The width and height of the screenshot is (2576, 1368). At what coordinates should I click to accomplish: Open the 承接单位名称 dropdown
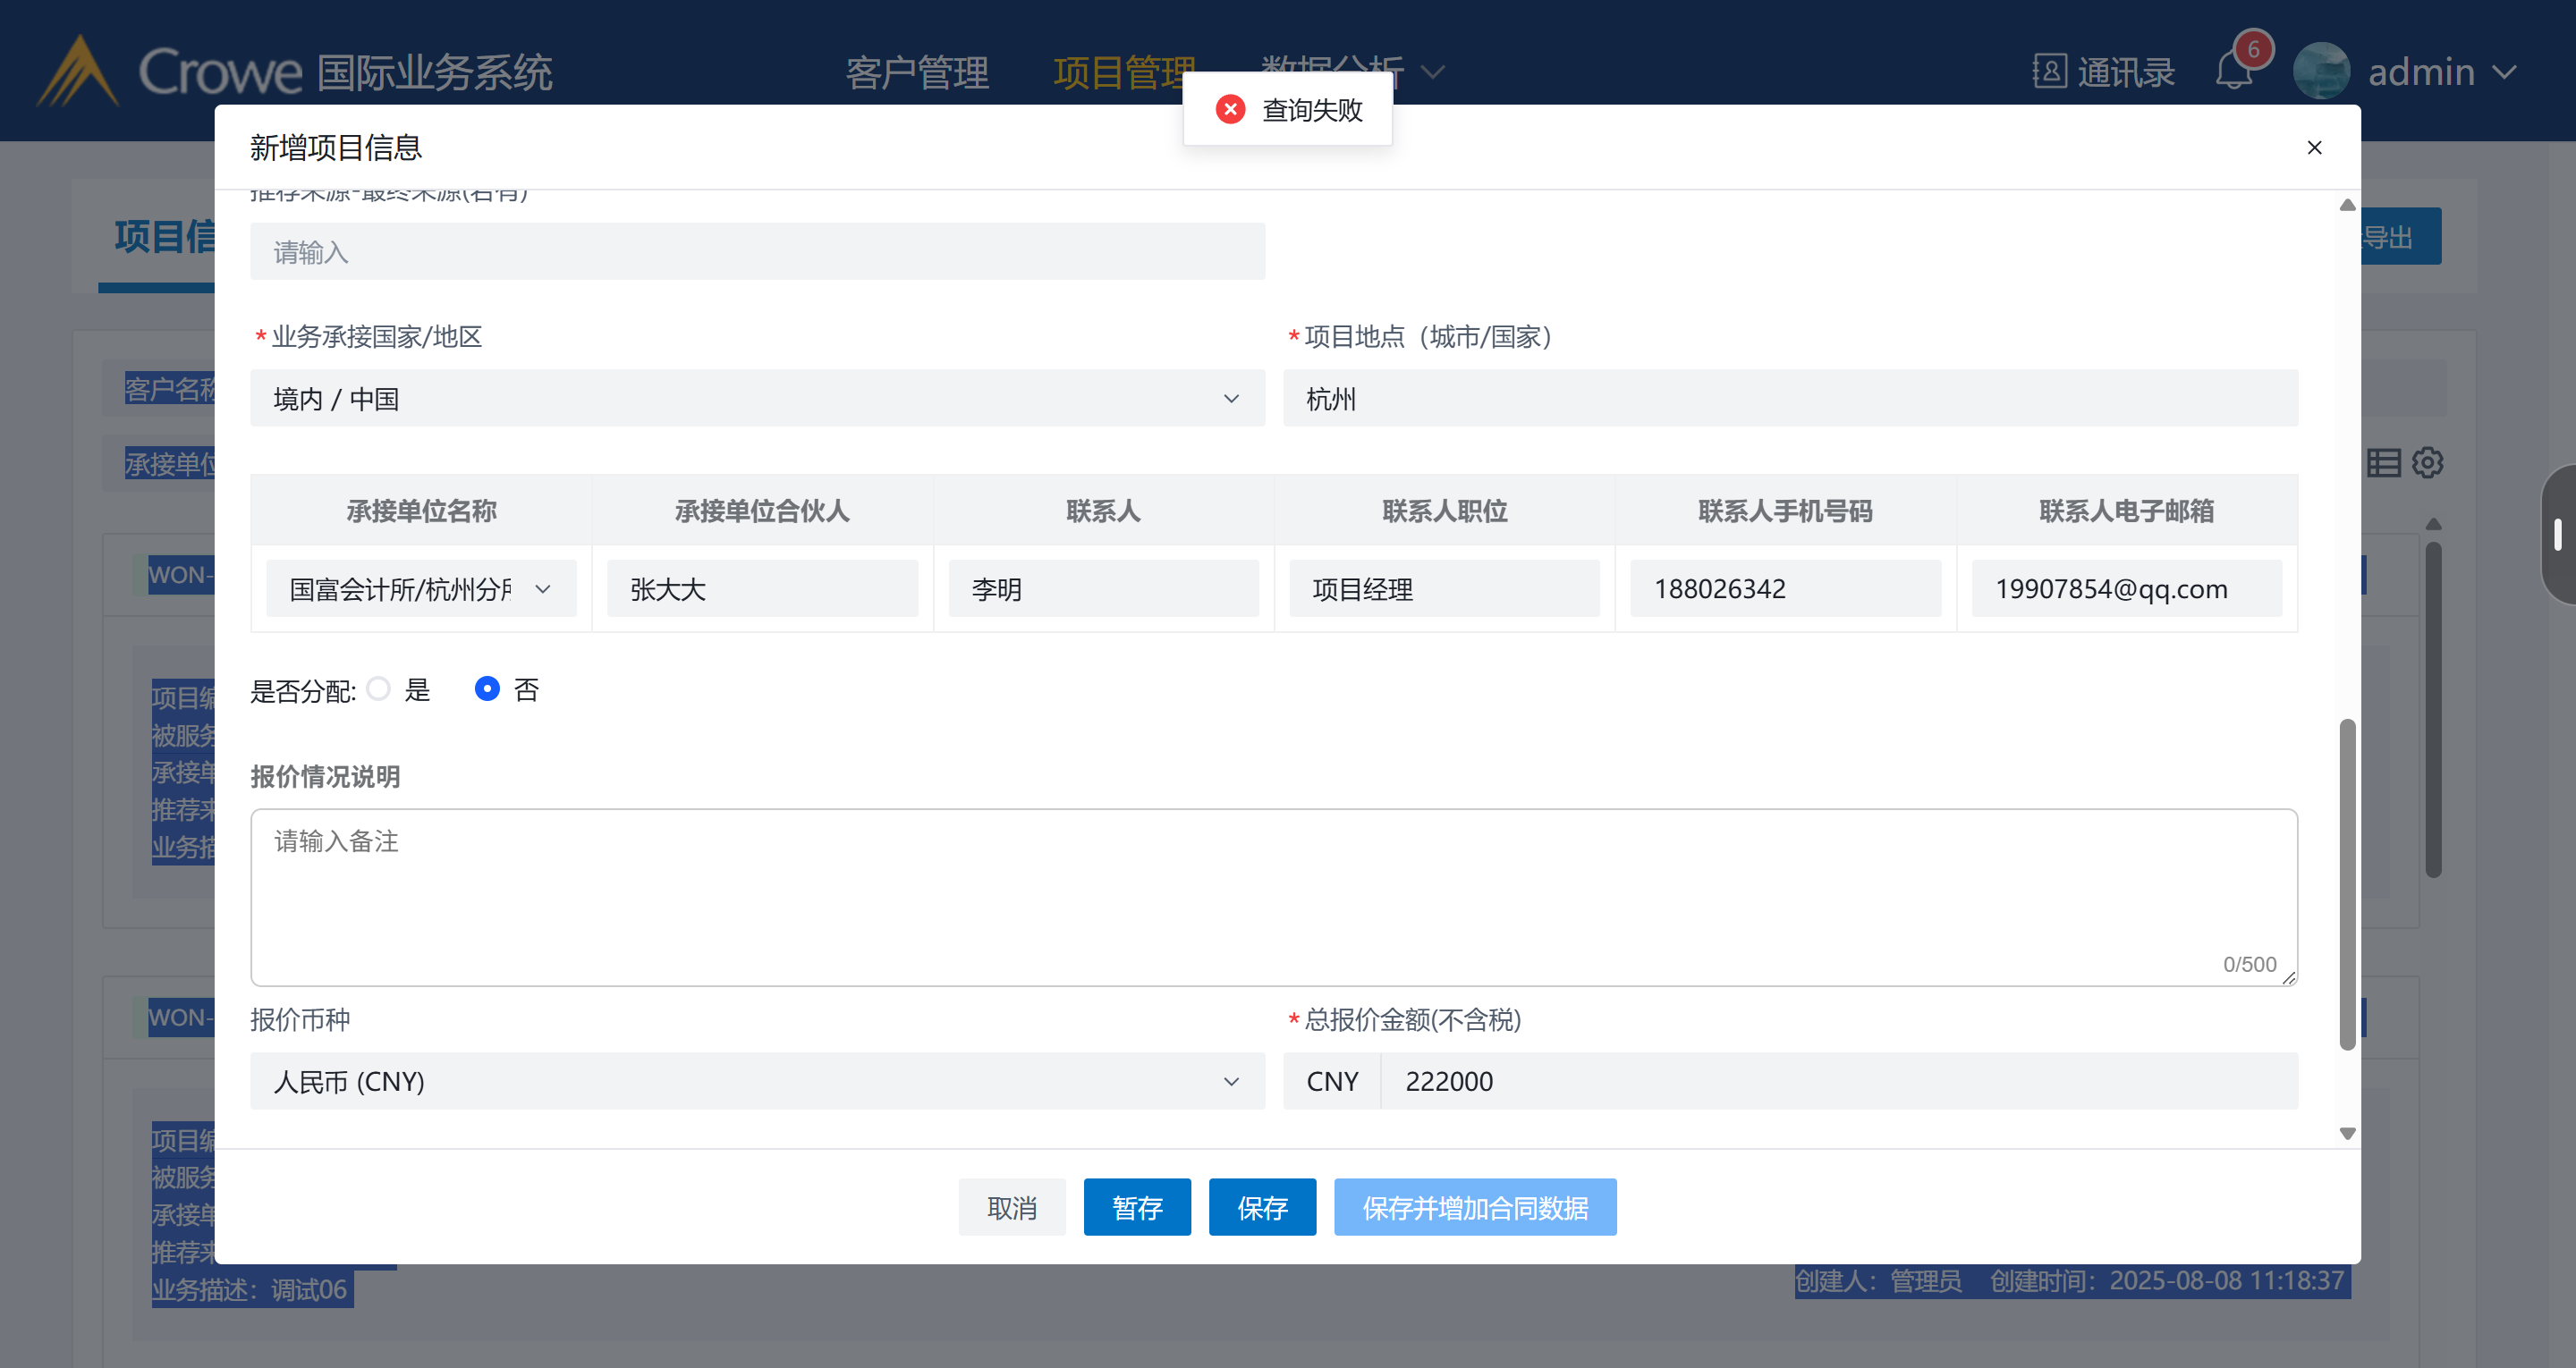(421, 589)
